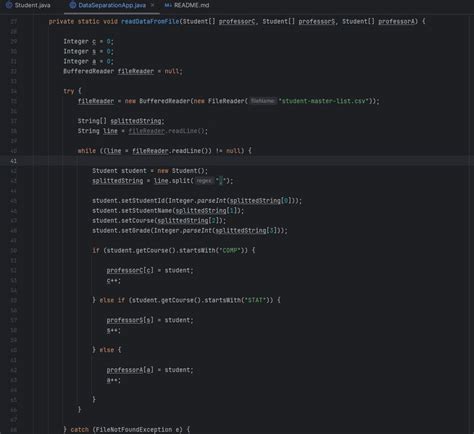The width and height of the screenshot is (474, 434).
Task: Click the class icon on Student.java tab
Action: point(9,5)
